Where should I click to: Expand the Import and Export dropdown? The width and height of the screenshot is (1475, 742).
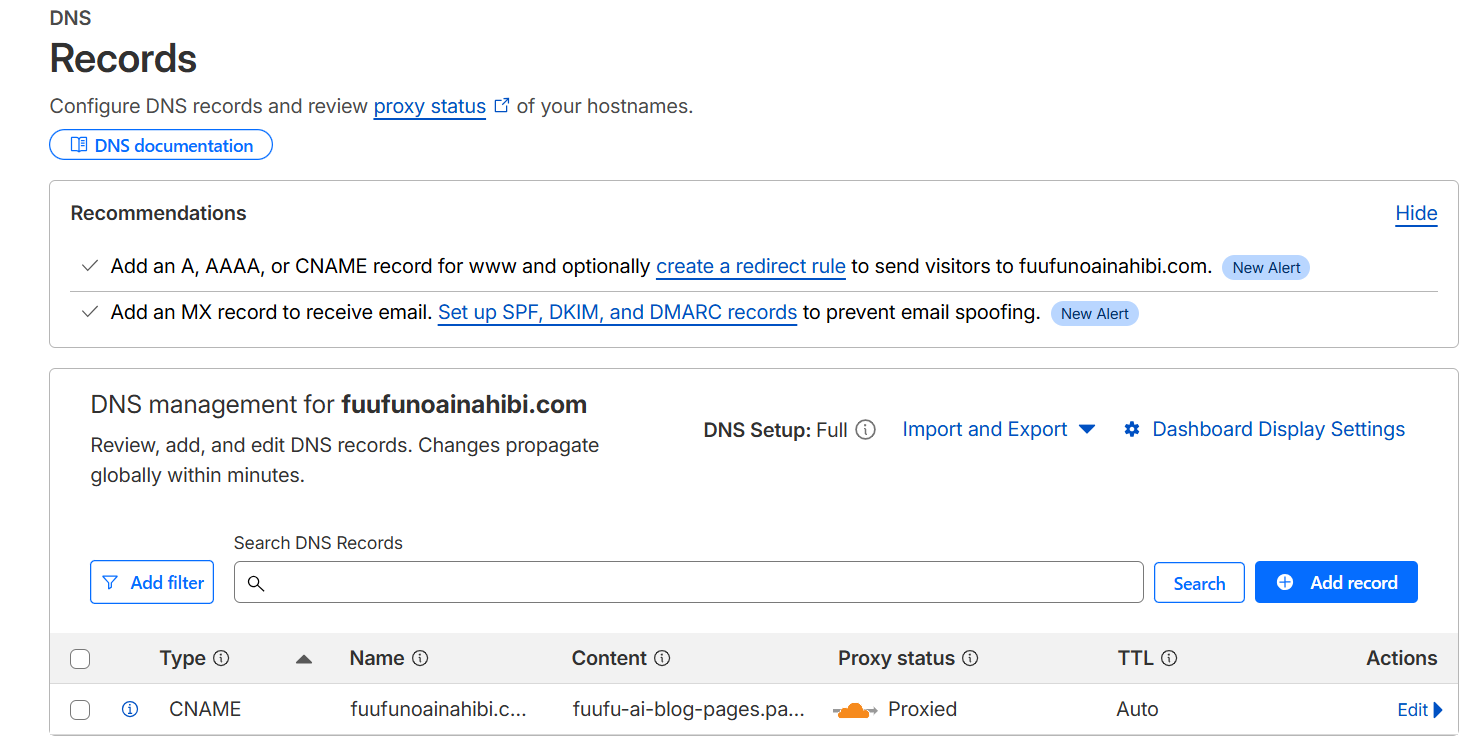click(x=999, y=429)
